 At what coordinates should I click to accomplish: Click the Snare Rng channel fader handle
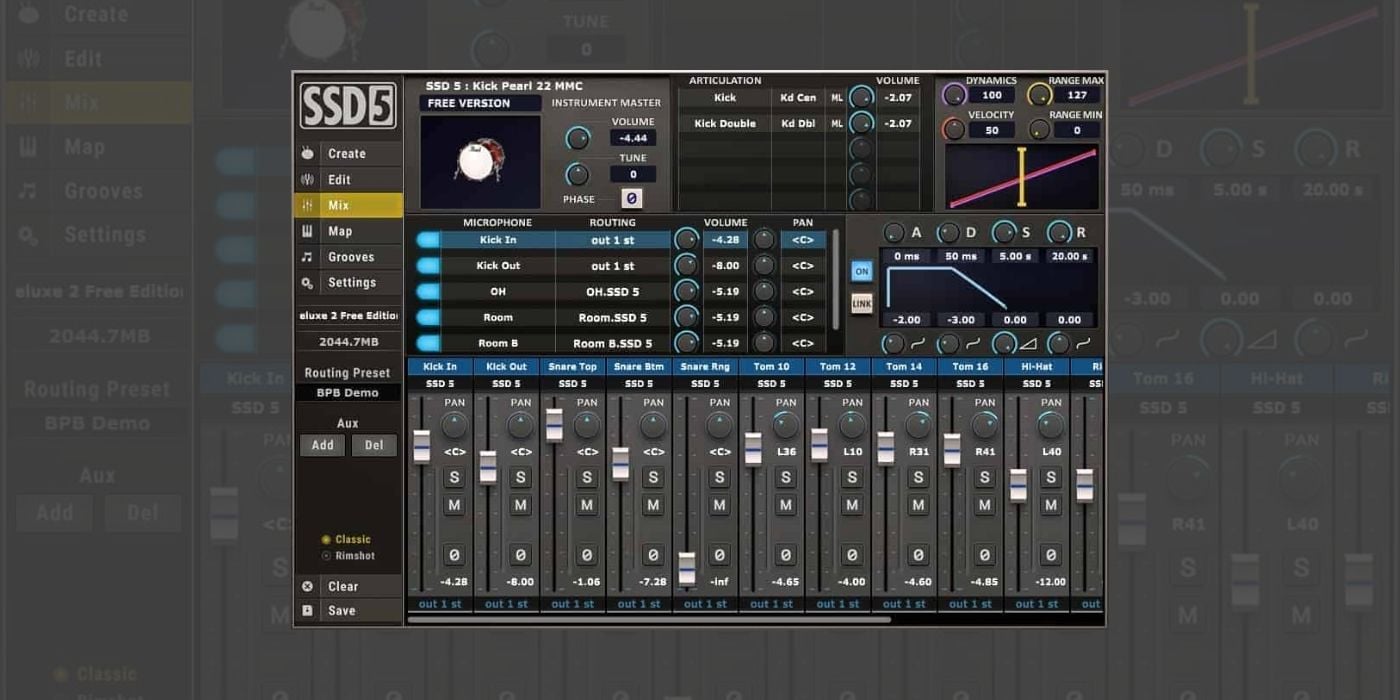pos(686,568)
